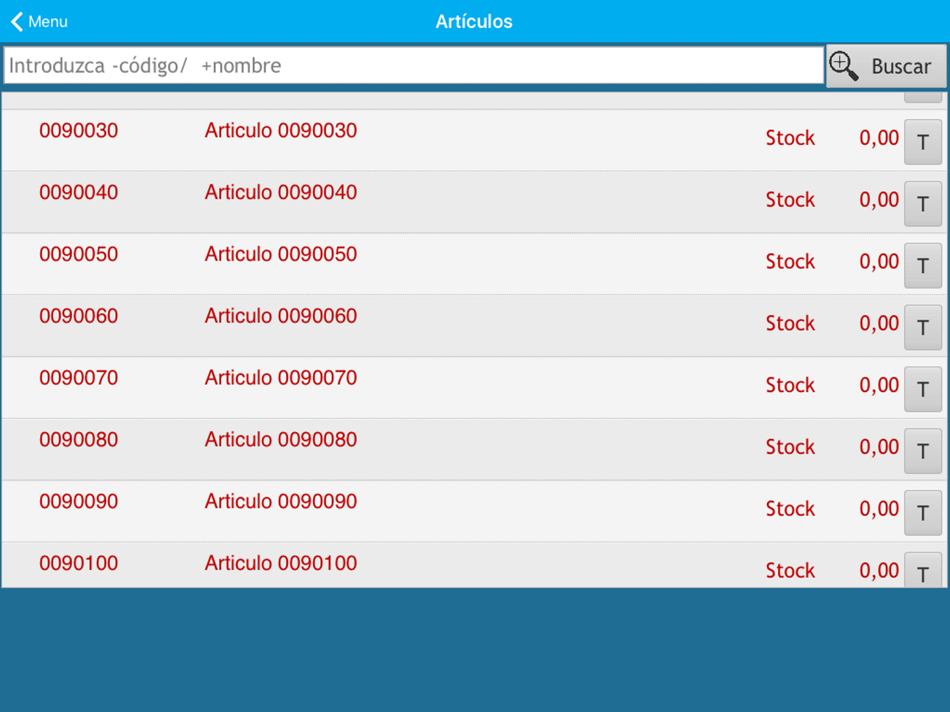Open the name "Articulo 0090070"
This screenshot has width=950, height=712.
(x=281, y=378)
